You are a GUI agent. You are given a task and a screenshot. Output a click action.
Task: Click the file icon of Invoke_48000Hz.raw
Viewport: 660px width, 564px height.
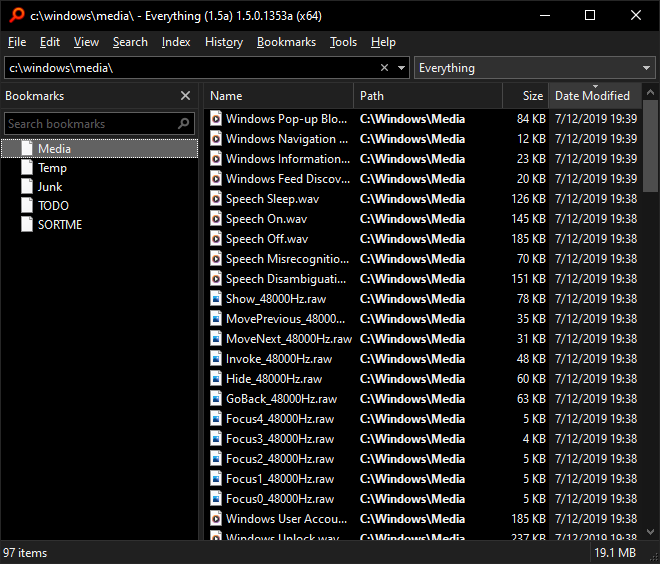[x=216, y=359]
